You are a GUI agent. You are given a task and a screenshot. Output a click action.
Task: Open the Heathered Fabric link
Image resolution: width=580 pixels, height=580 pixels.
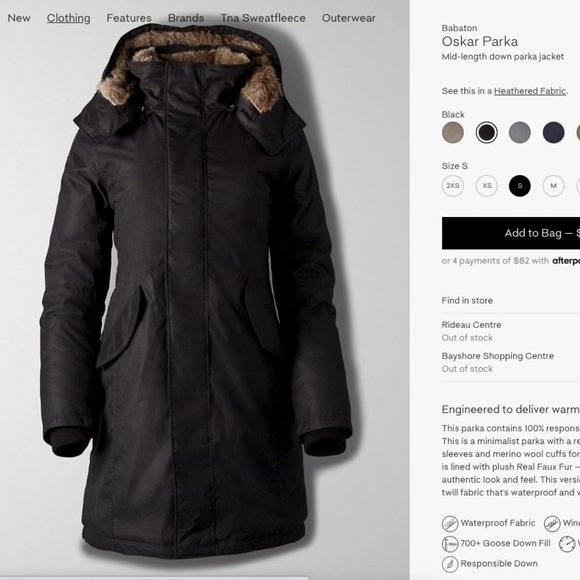point(530,91)
